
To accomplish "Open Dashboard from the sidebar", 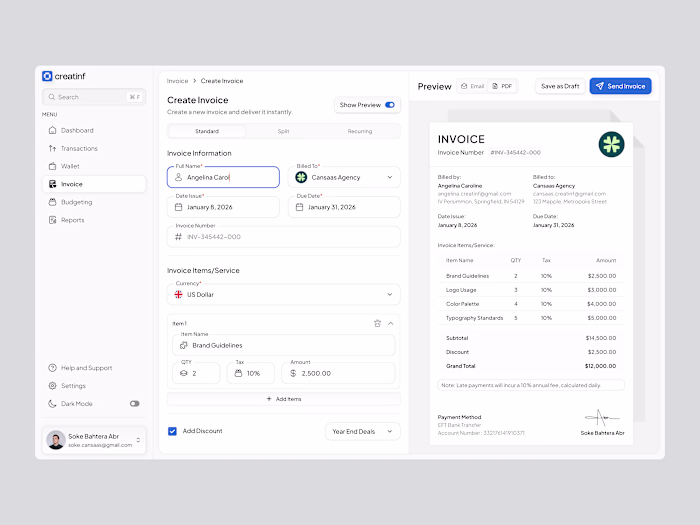I will (94, 130).
